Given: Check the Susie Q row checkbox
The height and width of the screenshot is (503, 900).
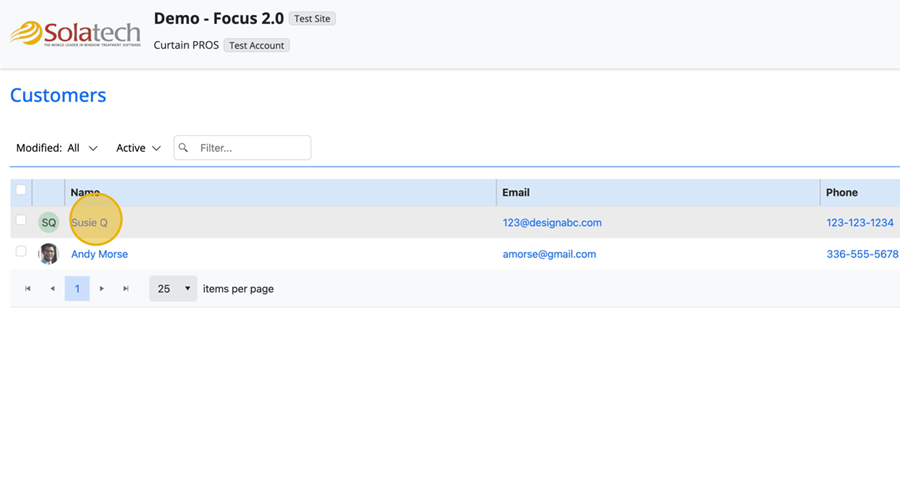Looking at the screenshot, I should (x=21, y=220).
